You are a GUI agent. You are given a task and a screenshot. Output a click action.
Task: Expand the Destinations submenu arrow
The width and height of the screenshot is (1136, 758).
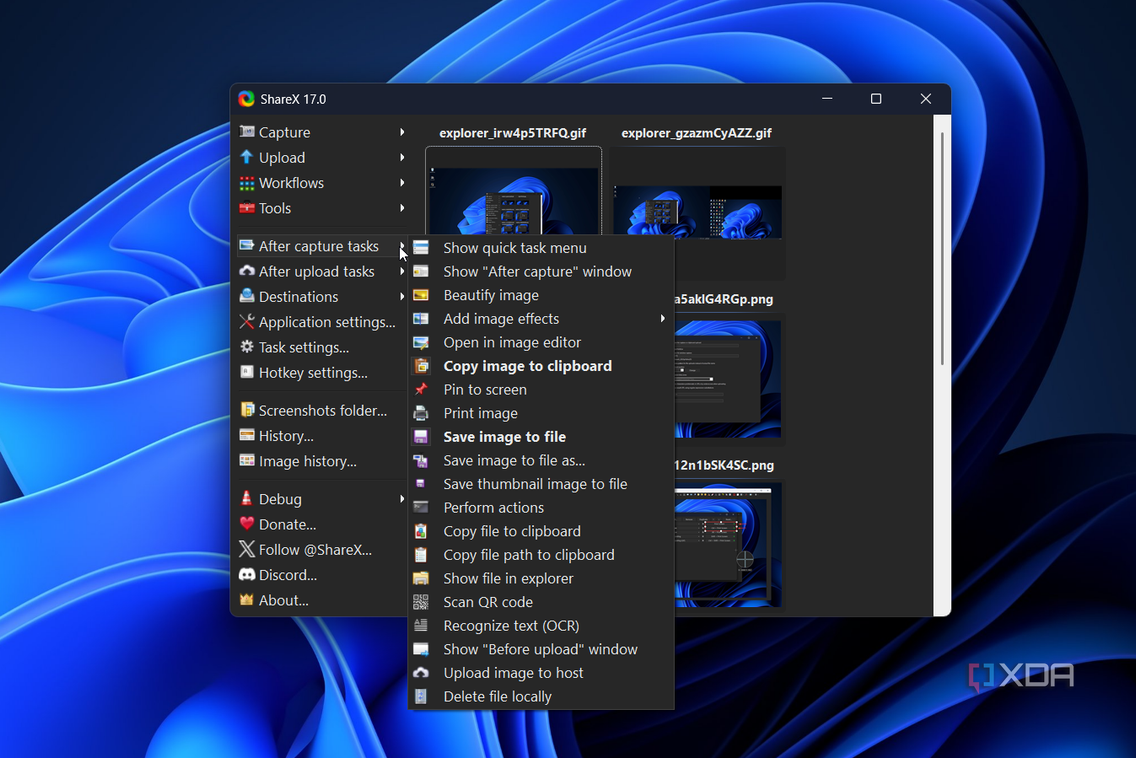(402, 296)
